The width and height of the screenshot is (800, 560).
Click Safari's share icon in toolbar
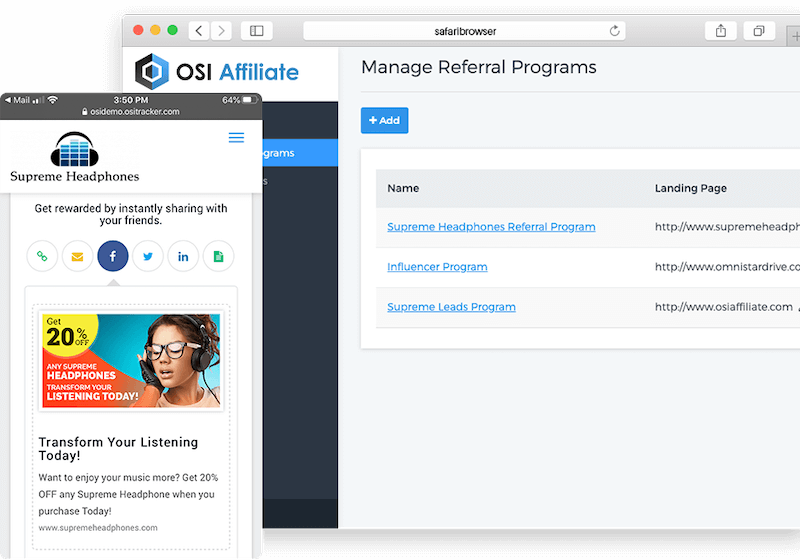coord(720,31)
